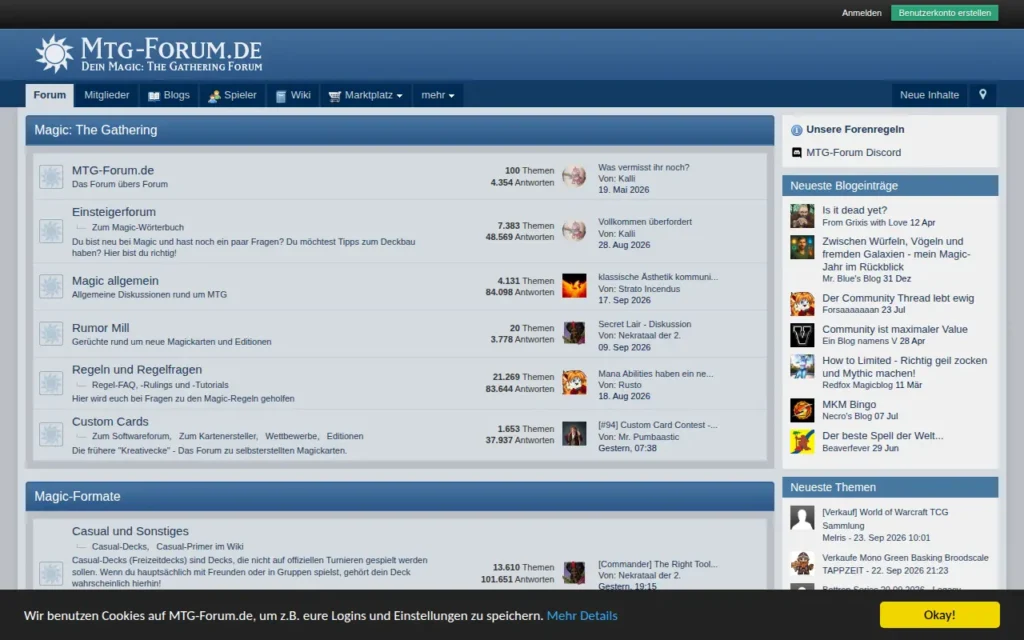Click the info icon beside Unsere Forenregeln
1024x640 pixels.
pos(796,130)
